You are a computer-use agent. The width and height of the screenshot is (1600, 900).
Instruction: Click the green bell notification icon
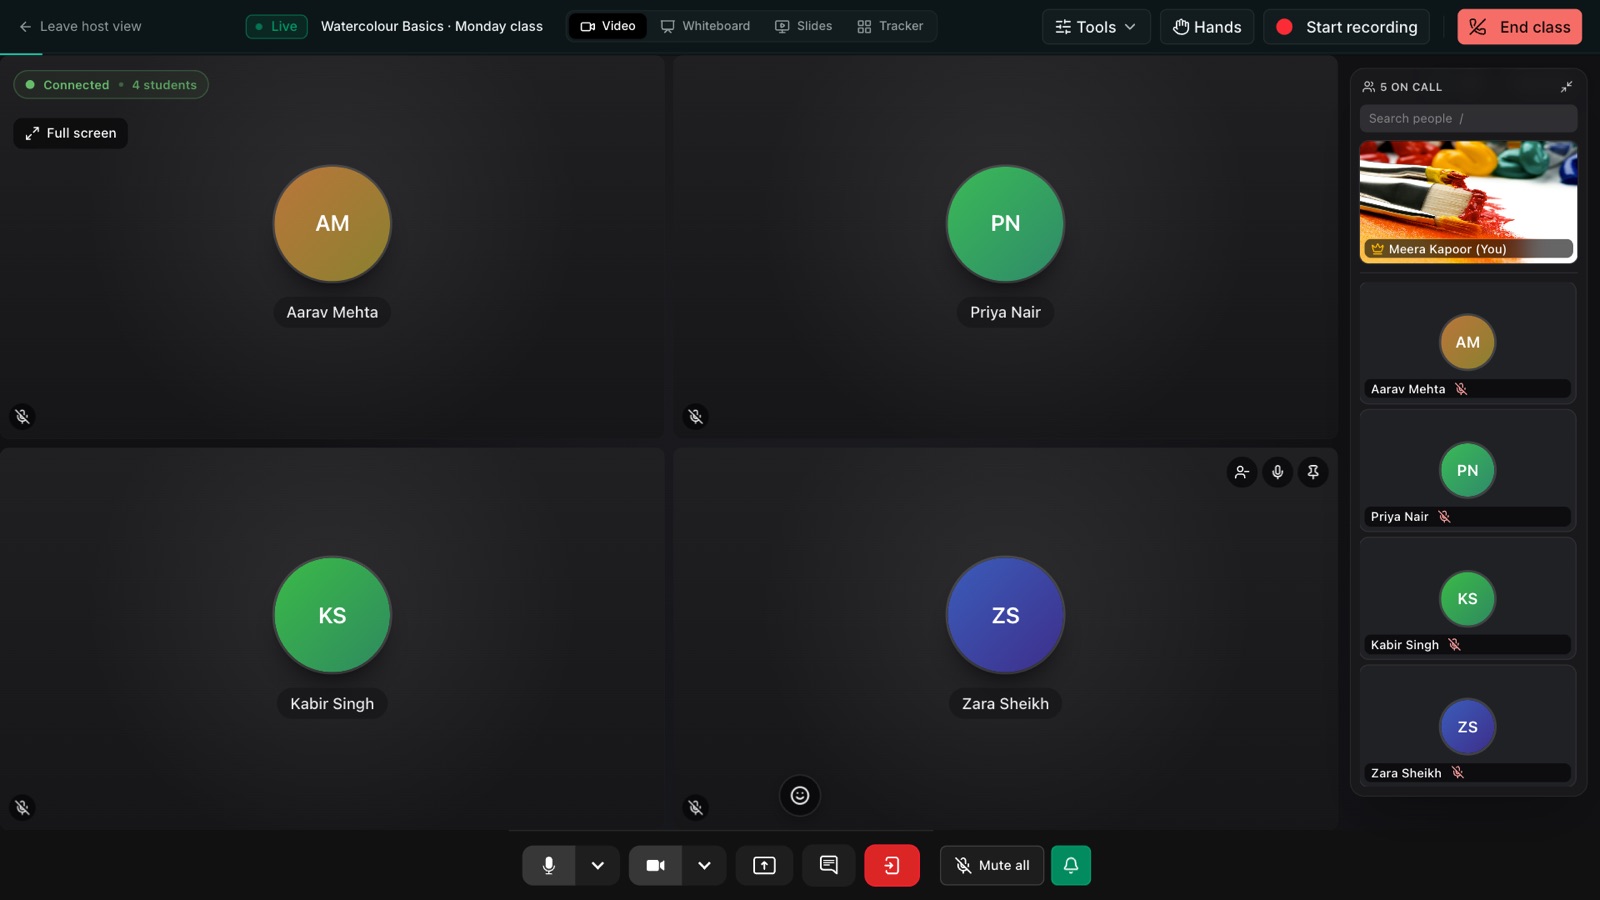point(1071,866)
